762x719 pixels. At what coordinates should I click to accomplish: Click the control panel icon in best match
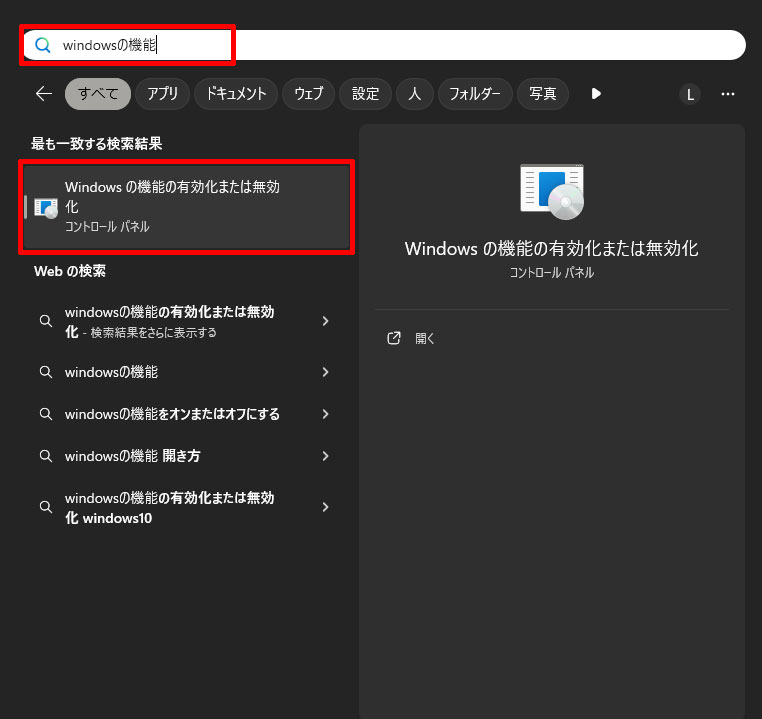point(46,207)
